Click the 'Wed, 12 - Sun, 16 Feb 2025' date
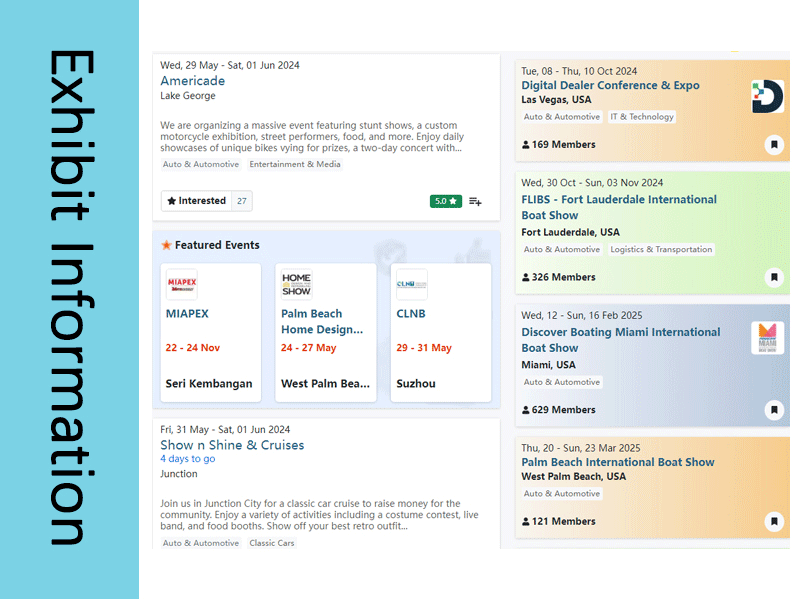800x600 pixels. pos(582,315)
